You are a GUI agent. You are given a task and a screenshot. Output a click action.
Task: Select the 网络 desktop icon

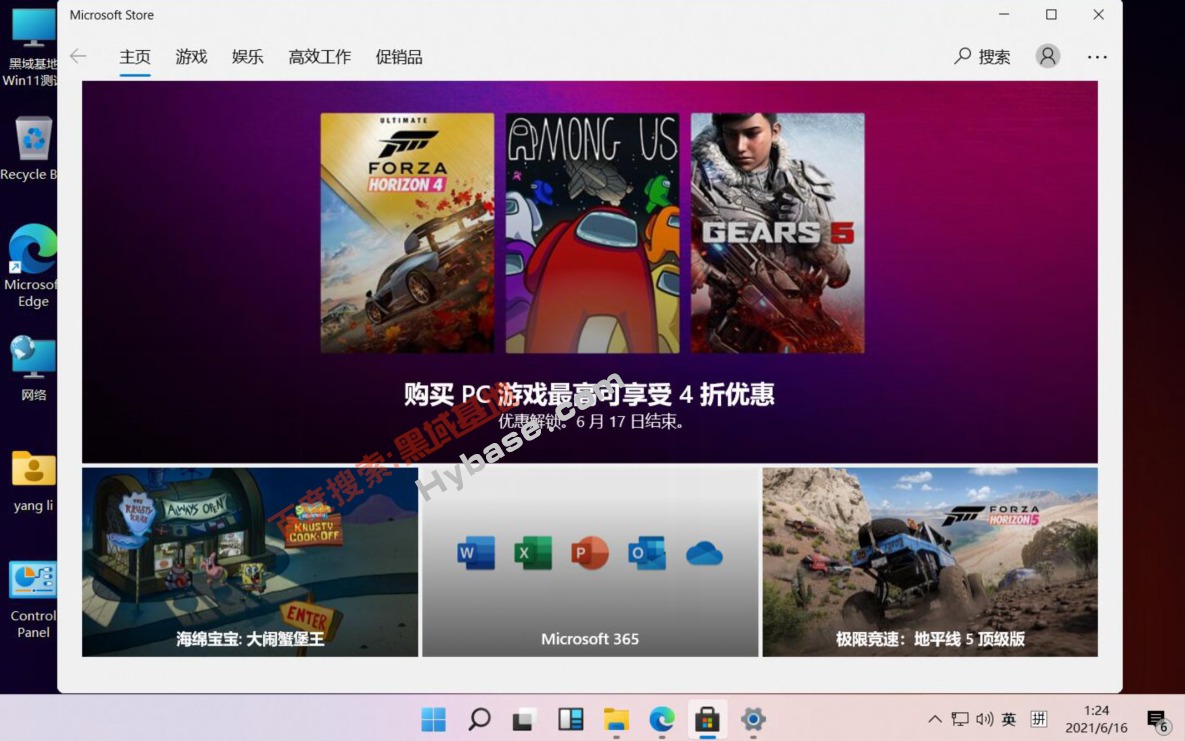point(32,368)
